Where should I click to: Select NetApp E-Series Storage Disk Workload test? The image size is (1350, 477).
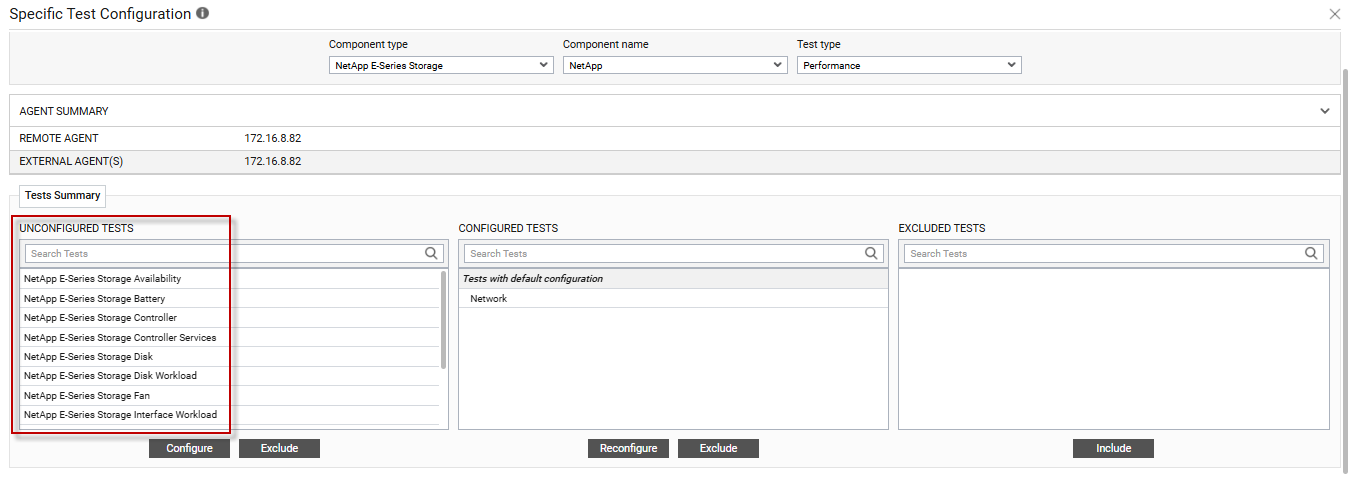click(229, 376)
